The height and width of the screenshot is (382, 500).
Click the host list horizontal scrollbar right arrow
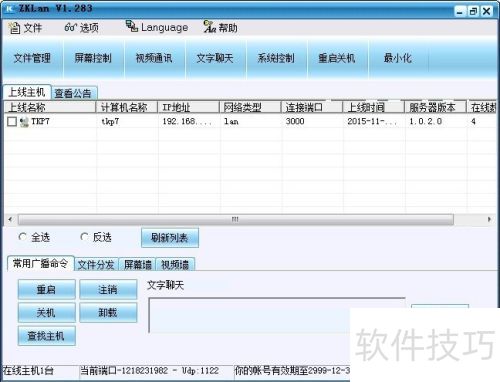tap(489, 219)
